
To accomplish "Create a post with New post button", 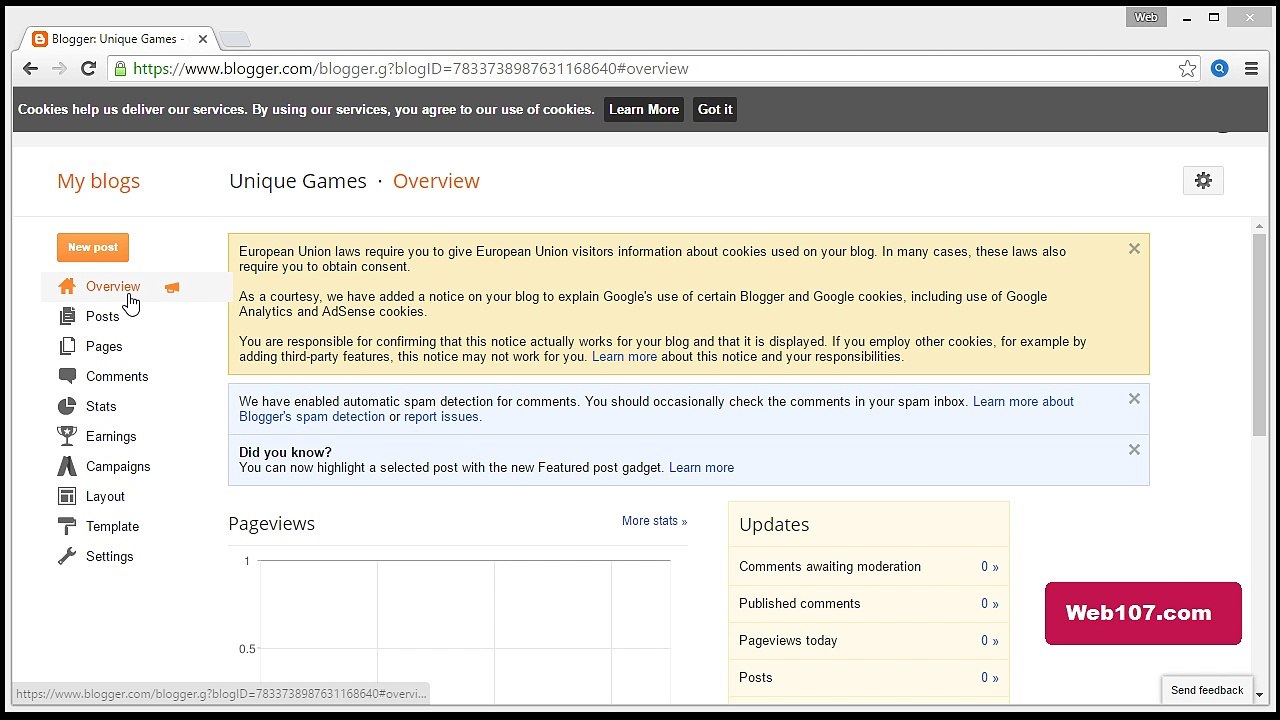I will point(93,247).
